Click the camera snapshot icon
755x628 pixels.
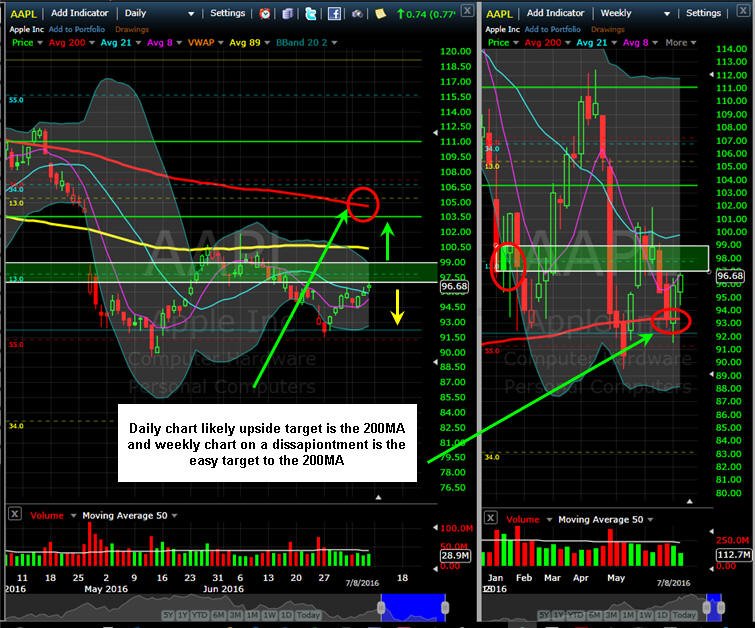[x=357, y=13]
